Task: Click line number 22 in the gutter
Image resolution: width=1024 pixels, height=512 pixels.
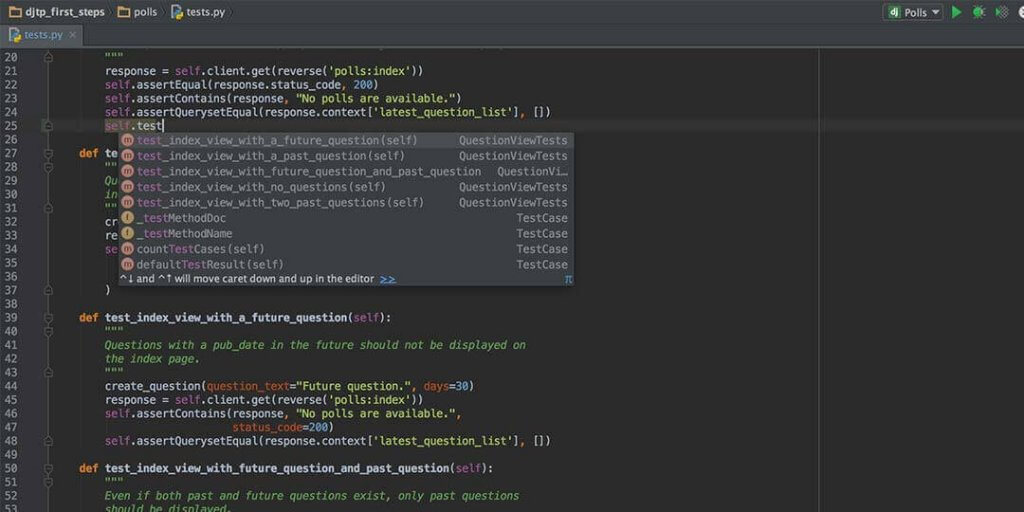Action: tap(10, 85)
